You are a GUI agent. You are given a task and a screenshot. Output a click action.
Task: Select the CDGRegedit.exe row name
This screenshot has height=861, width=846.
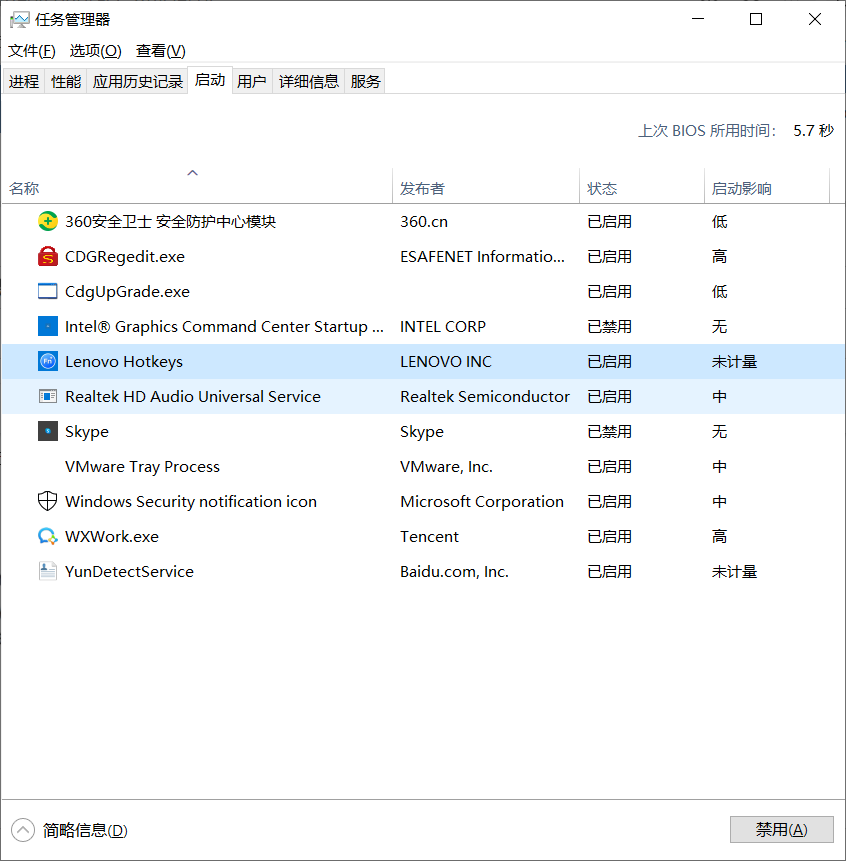(125, 256)
